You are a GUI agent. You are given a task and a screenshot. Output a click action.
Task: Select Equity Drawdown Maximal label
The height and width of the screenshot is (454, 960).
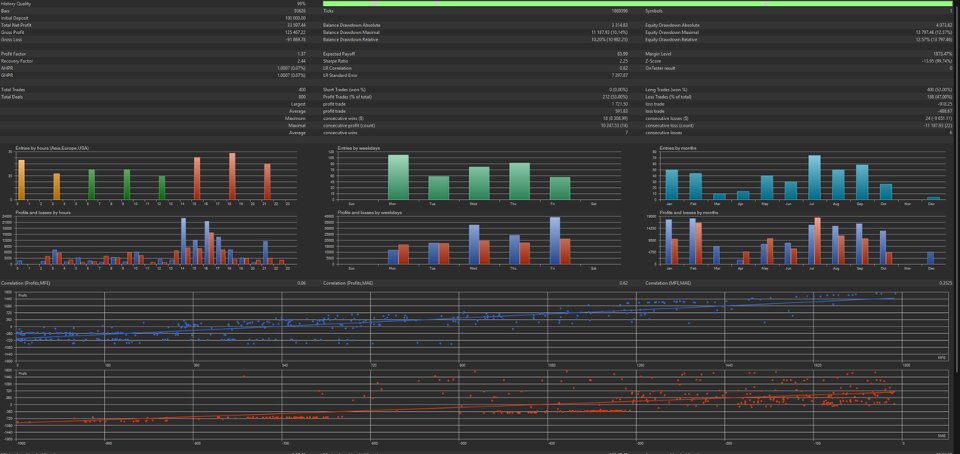672,32
